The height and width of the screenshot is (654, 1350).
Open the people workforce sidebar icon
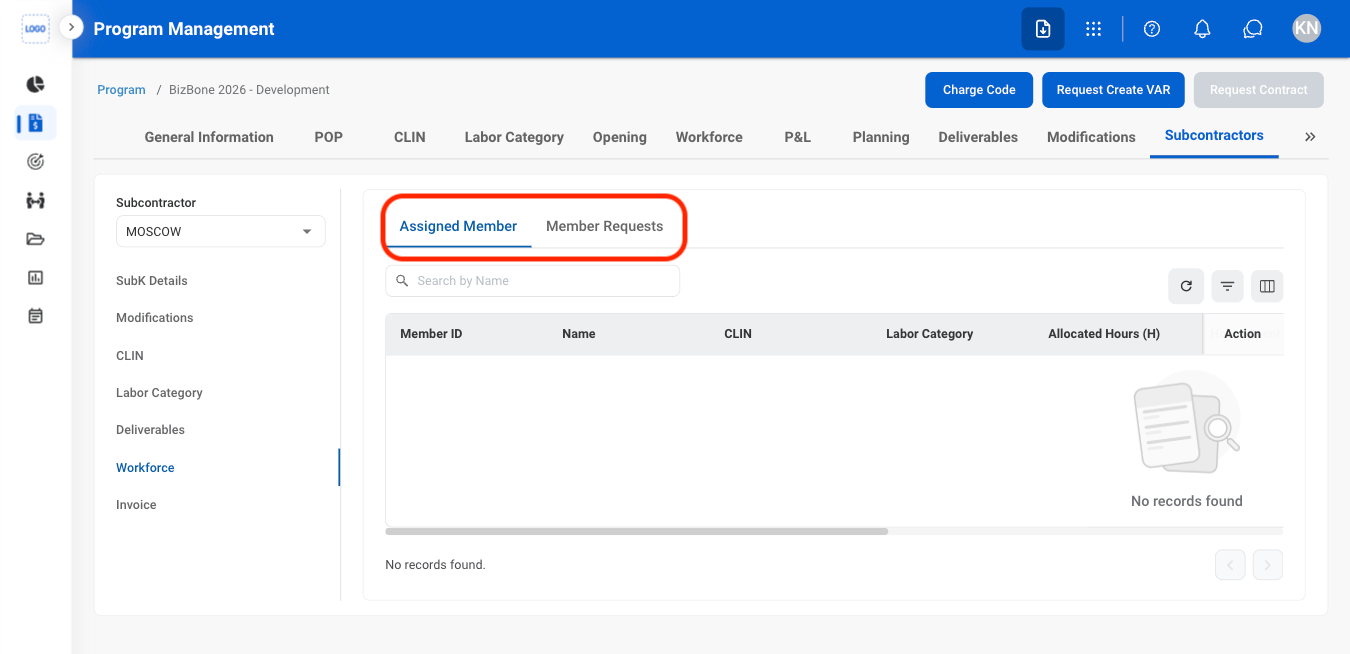[x=35, y=200]
